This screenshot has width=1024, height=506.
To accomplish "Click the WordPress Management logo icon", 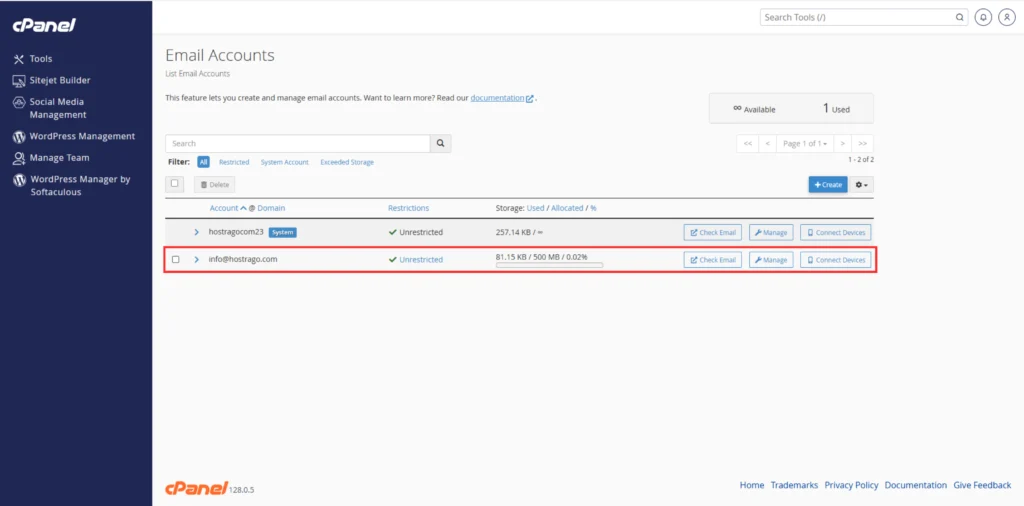I will click(18, 137).
